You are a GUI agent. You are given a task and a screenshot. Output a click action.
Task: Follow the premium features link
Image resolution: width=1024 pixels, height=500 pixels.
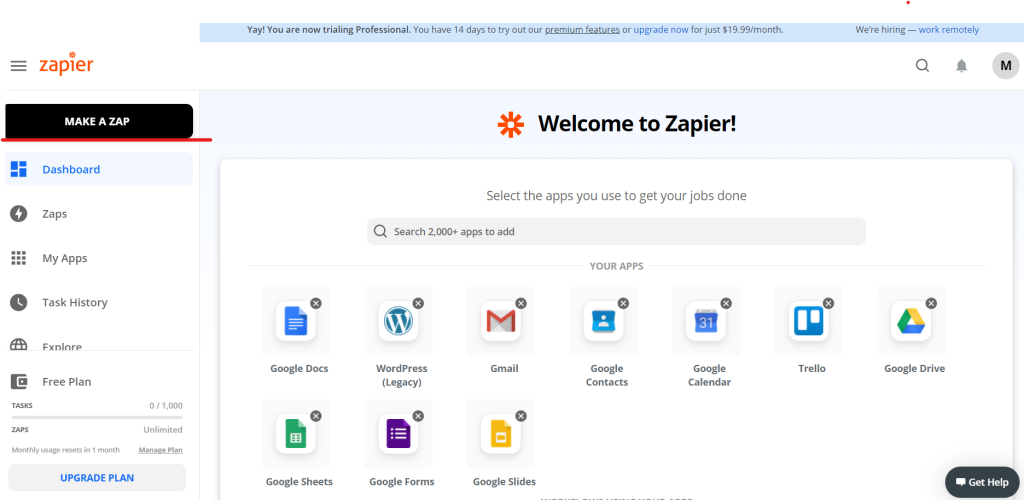pos(583,29)
